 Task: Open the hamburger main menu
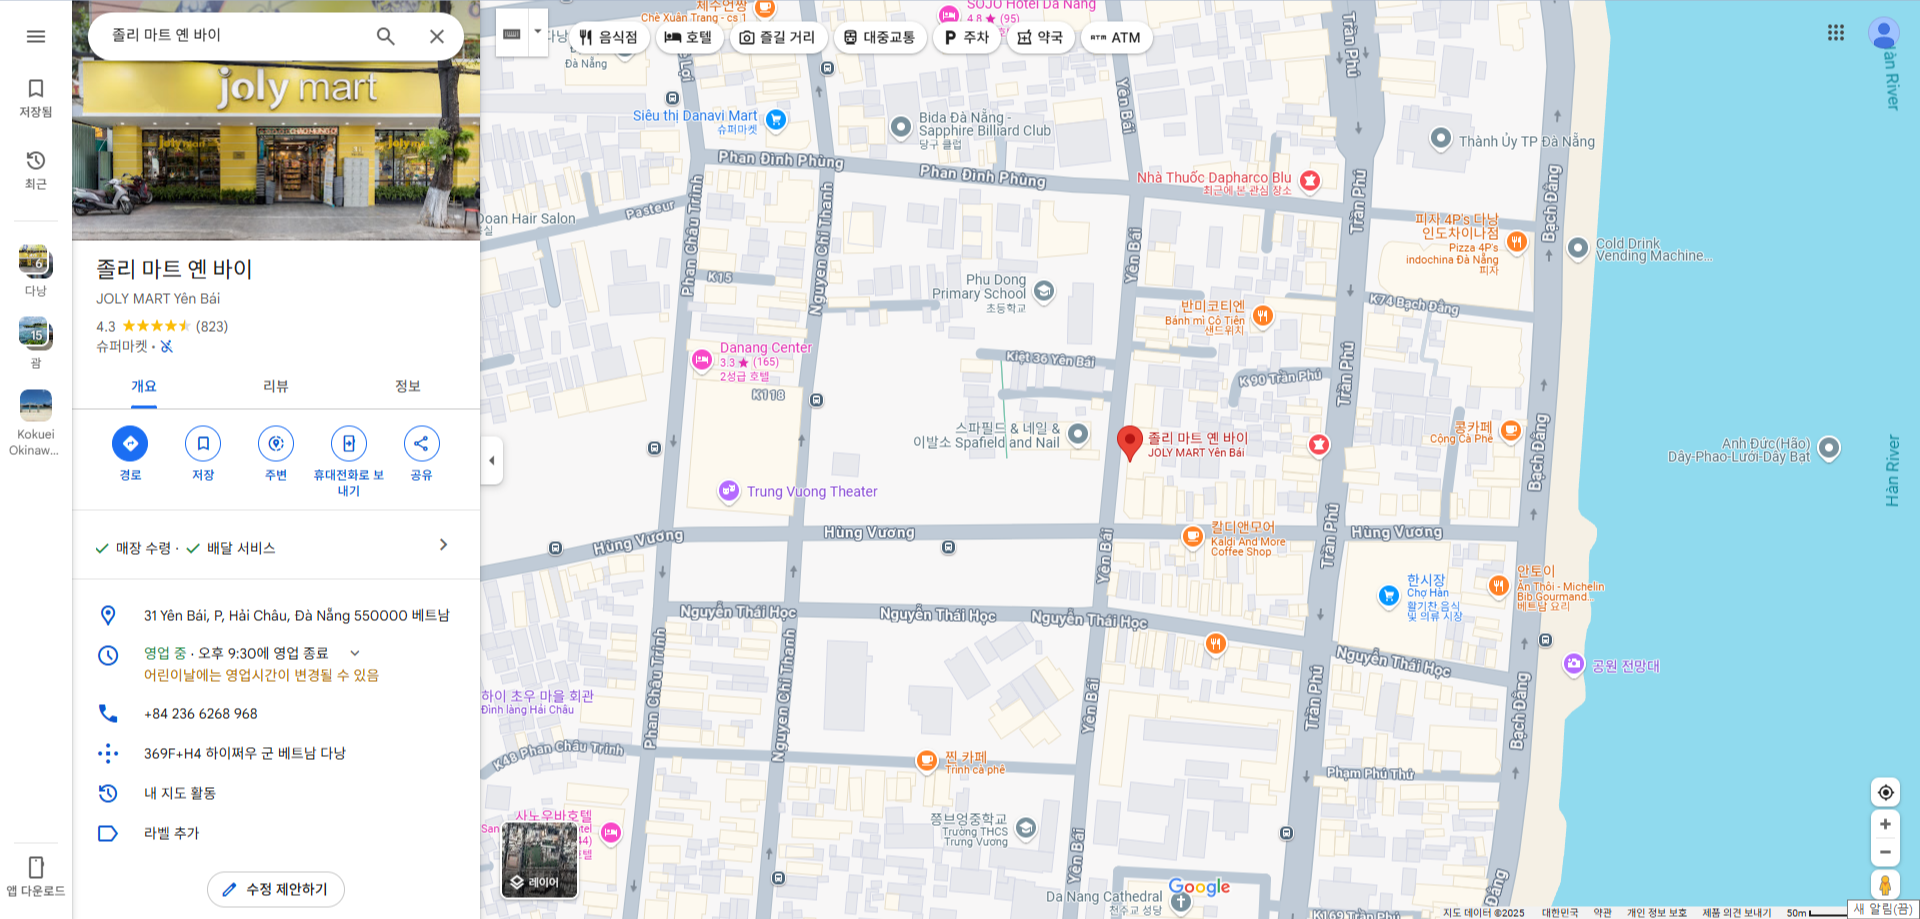[x=36, y=37]
